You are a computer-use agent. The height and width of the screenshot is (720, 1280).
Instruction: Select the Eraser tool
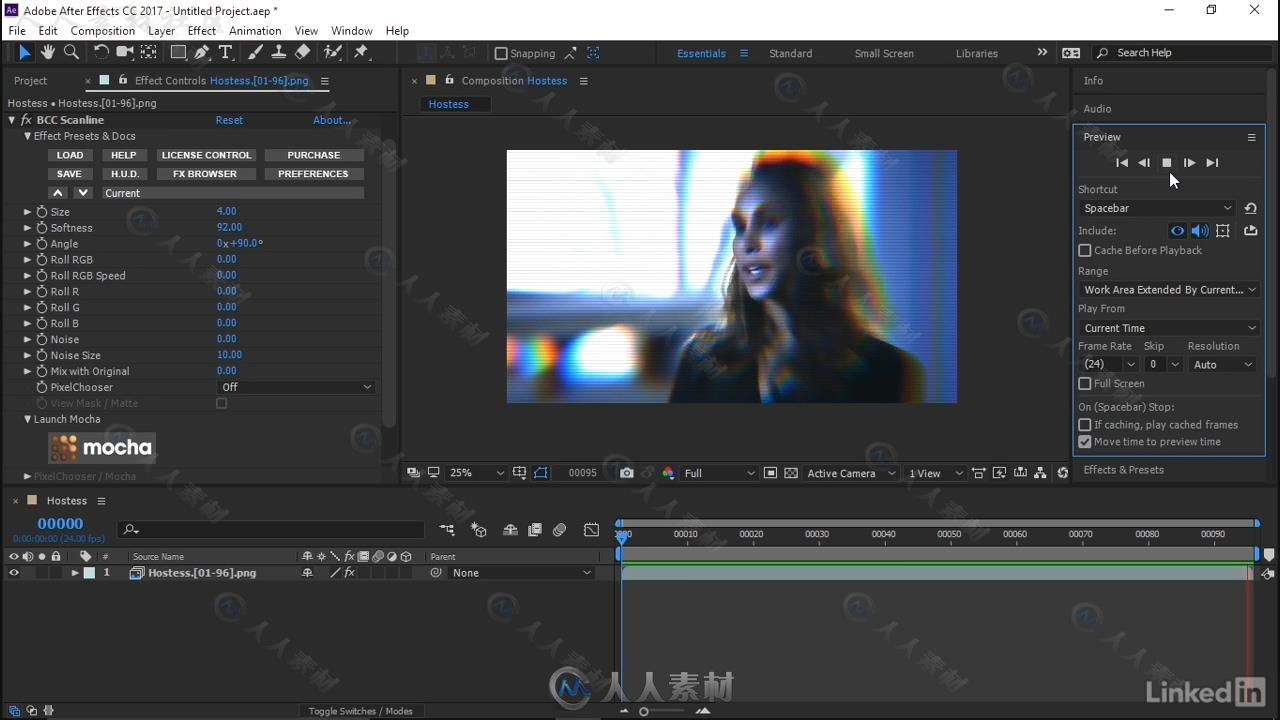303,52
